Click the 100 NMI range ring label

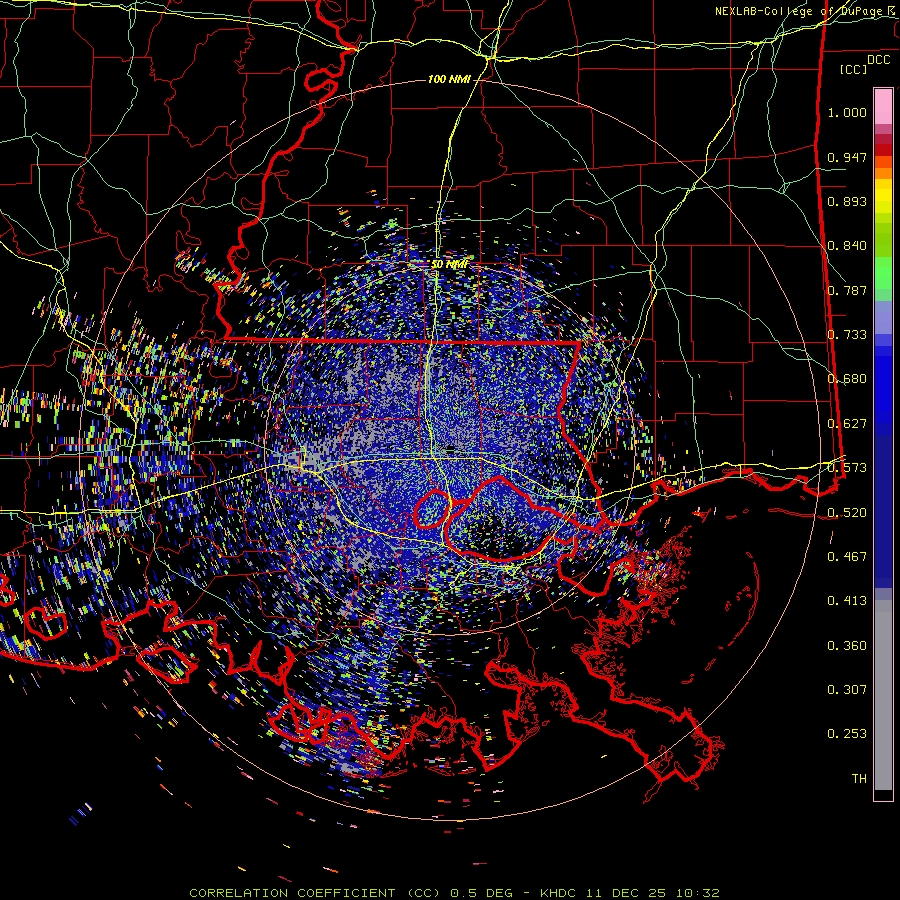click(x=449, y=79)
